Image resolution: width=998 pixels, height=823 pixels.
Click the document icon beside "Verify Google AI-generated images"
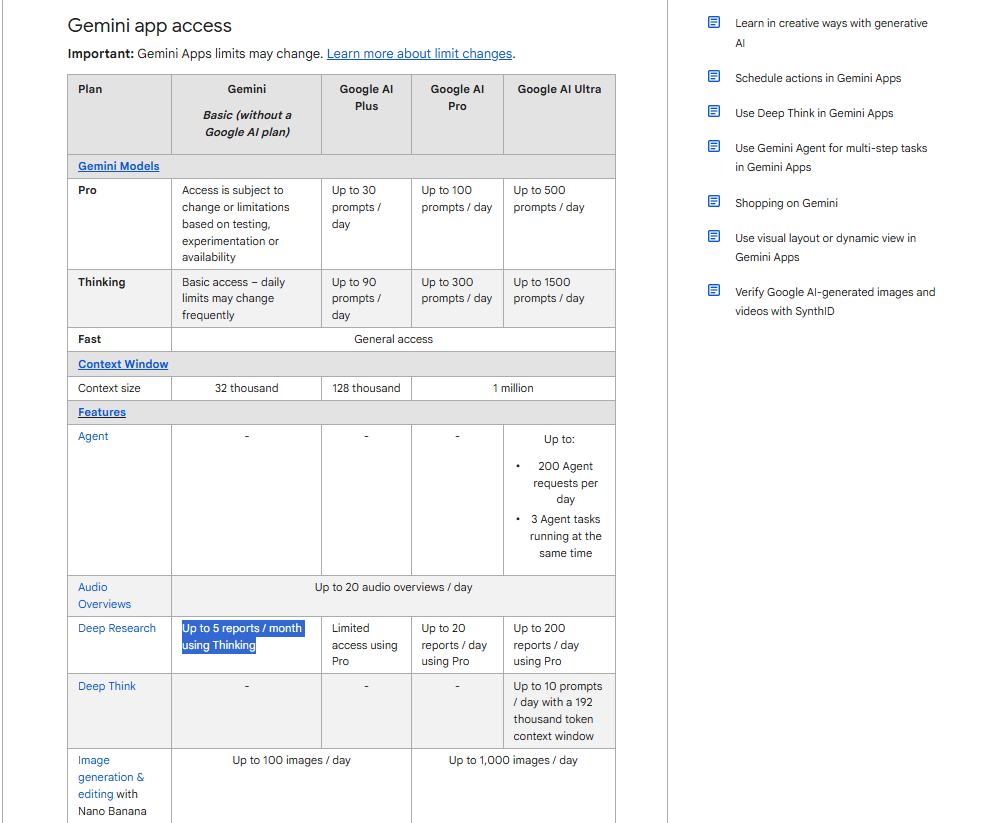[x=713, y=292]
